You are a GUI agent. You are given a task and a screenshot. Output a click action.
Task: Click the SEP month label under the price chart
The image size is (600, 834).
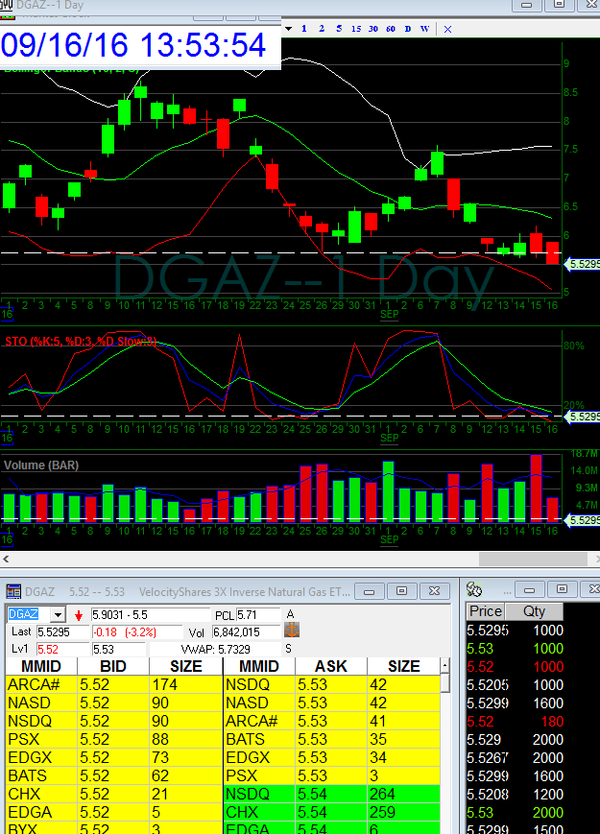pyautogui.click(x=389, y=314)
